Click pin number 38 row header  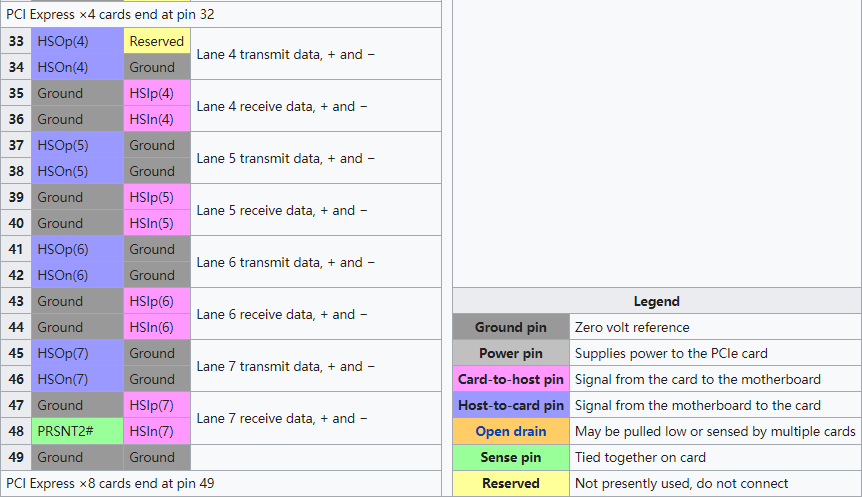point(16,171)
